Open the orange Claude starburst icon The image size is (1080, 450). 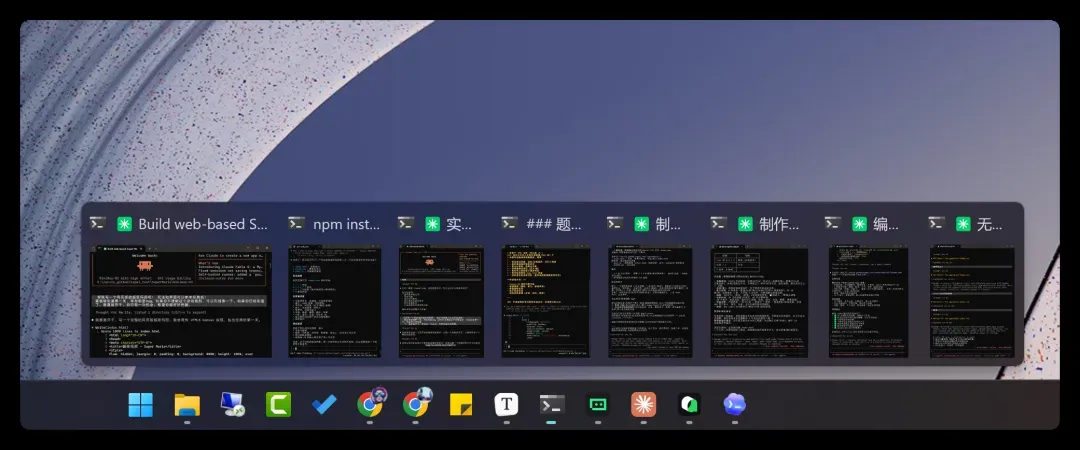[643, 405]
